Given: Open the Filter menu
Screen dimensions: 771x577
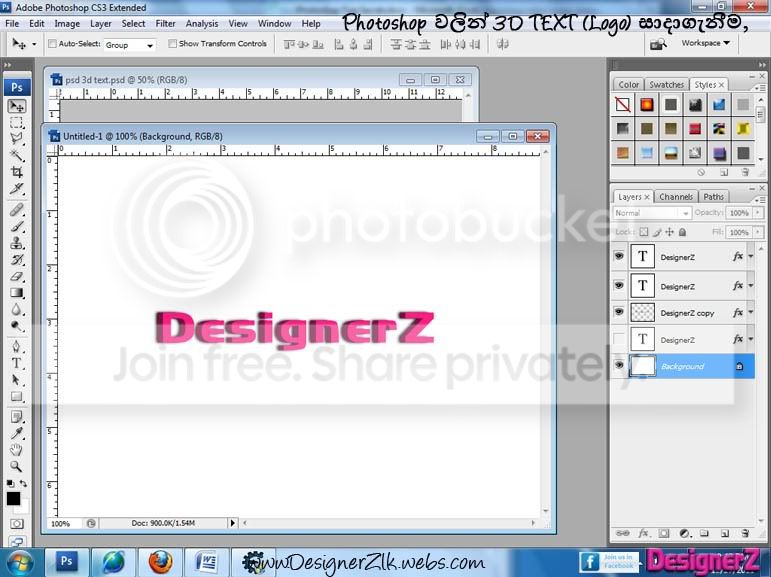Looking at the screenshot, I should click(x=165, y=24).
